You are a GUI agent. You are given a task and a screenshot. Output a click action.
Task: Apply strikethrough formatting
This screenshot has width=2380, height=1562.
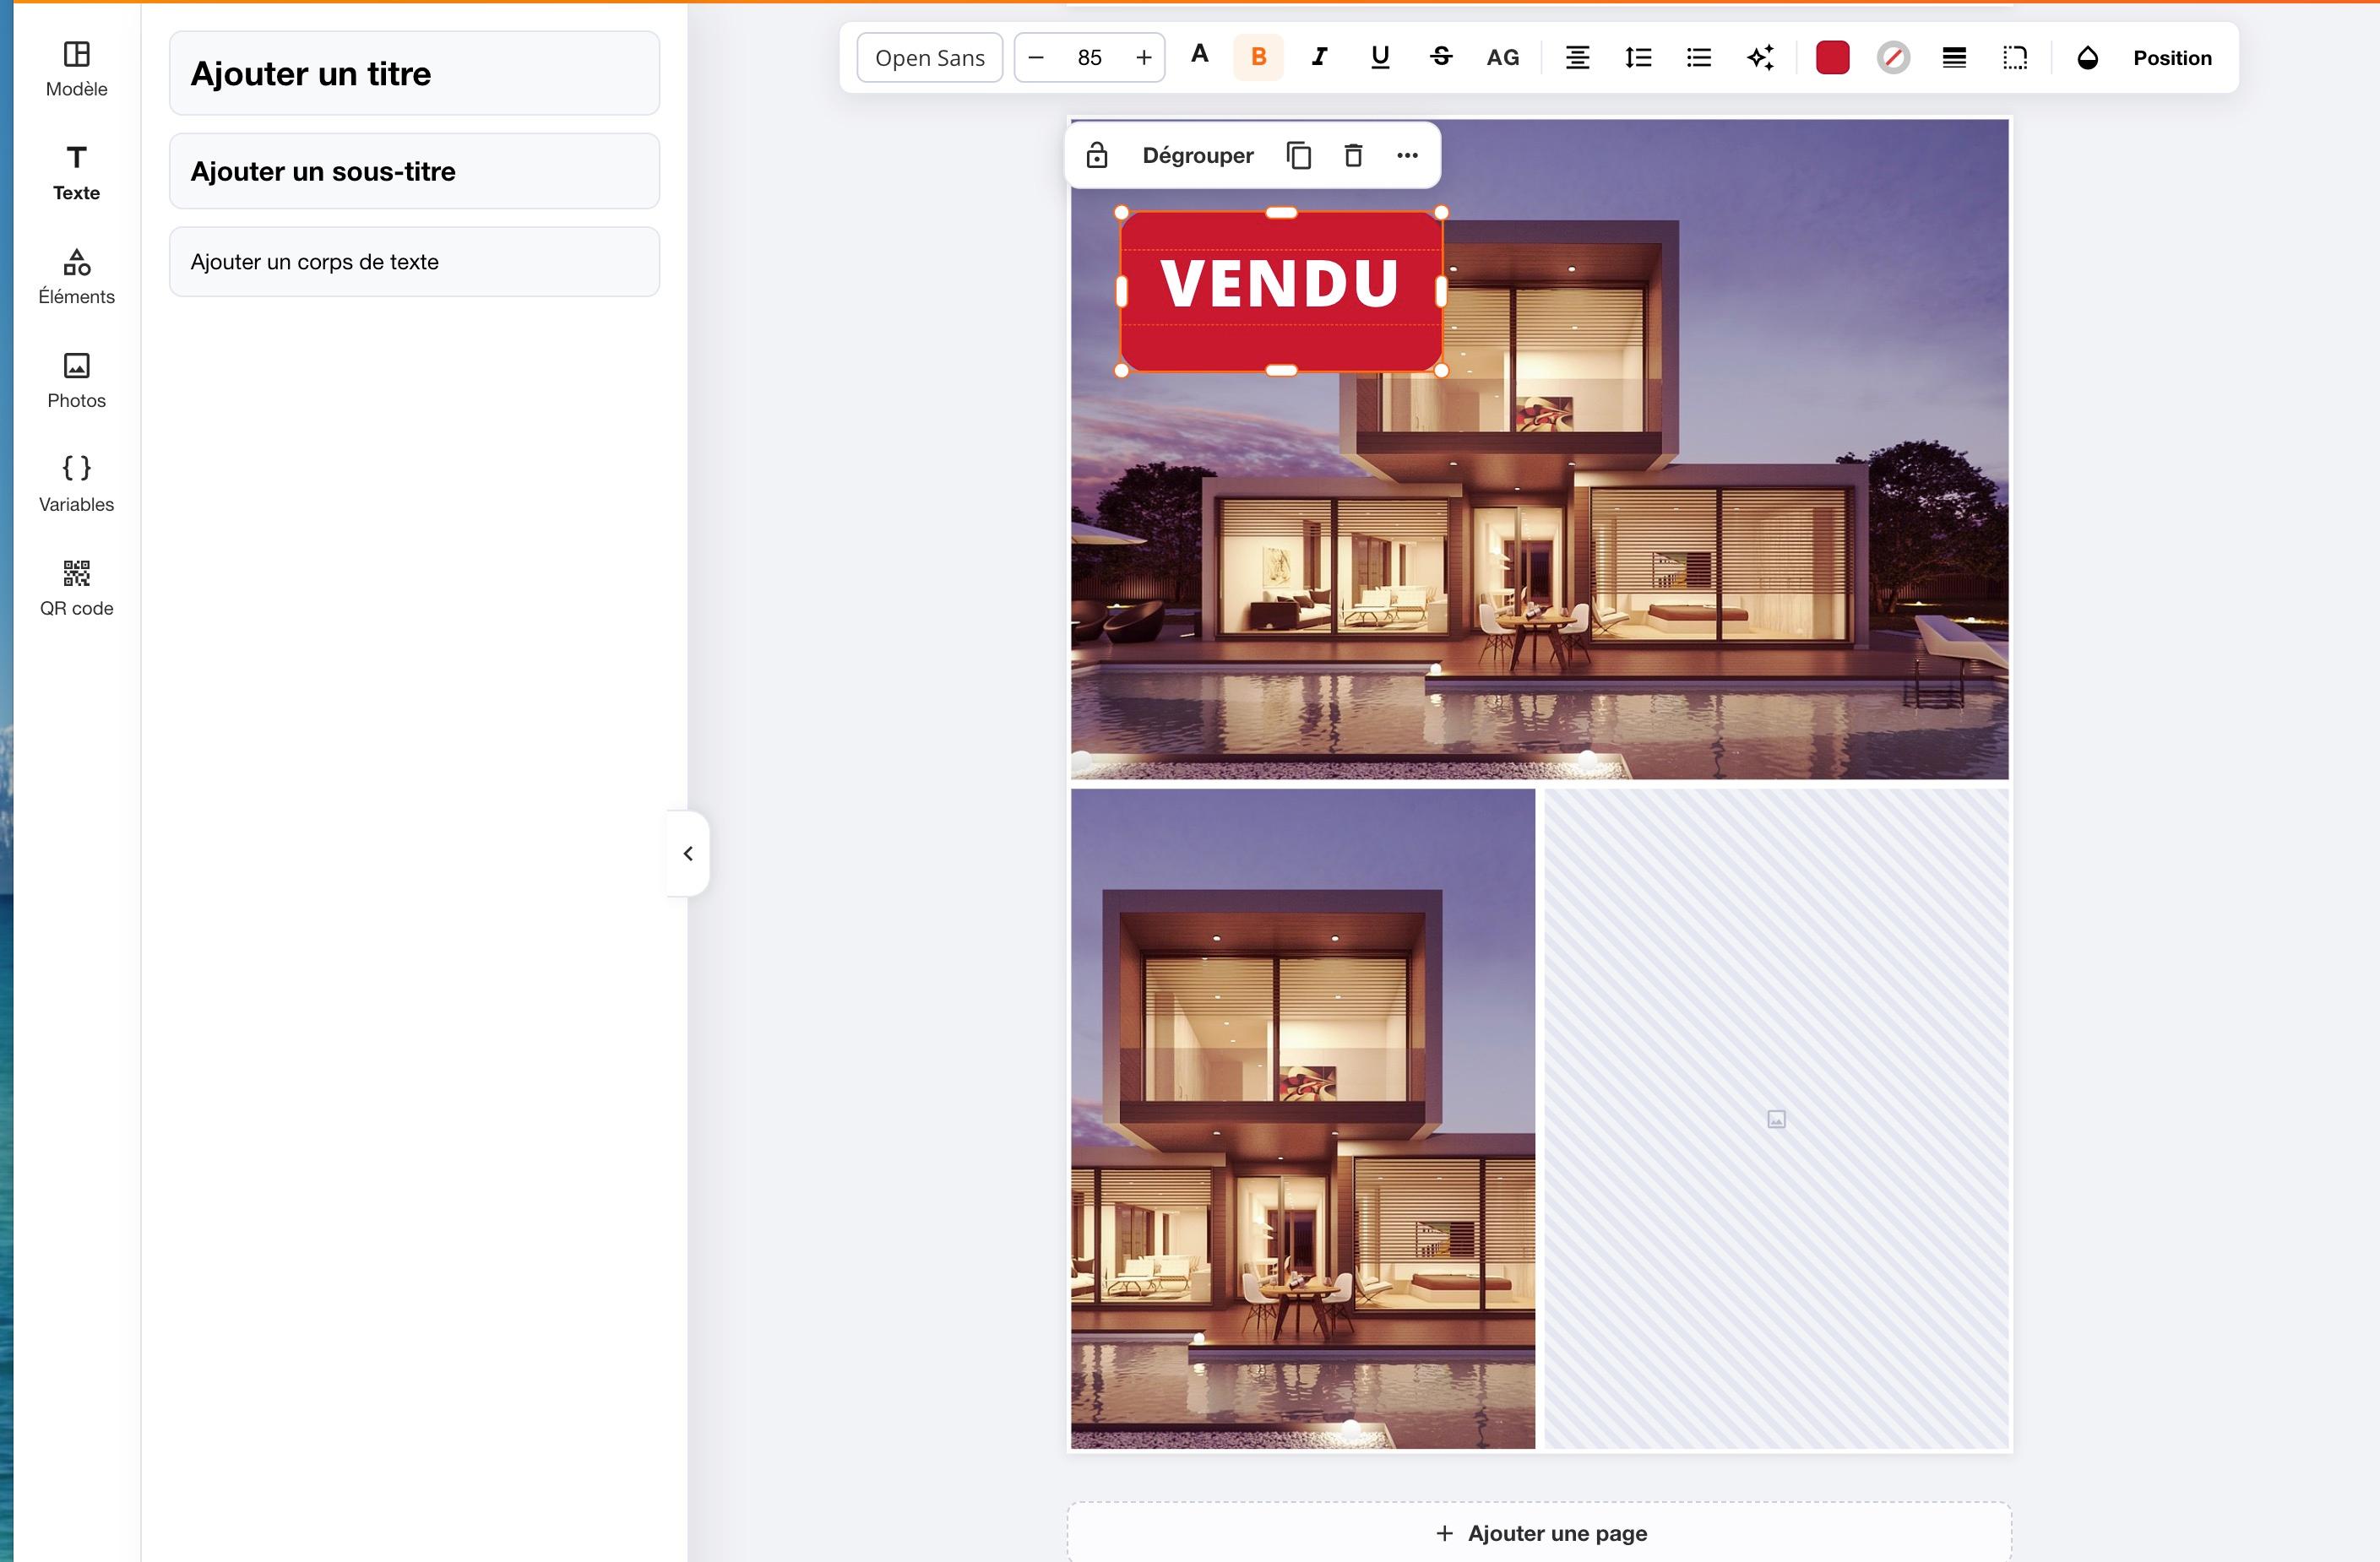point(1441,57)
